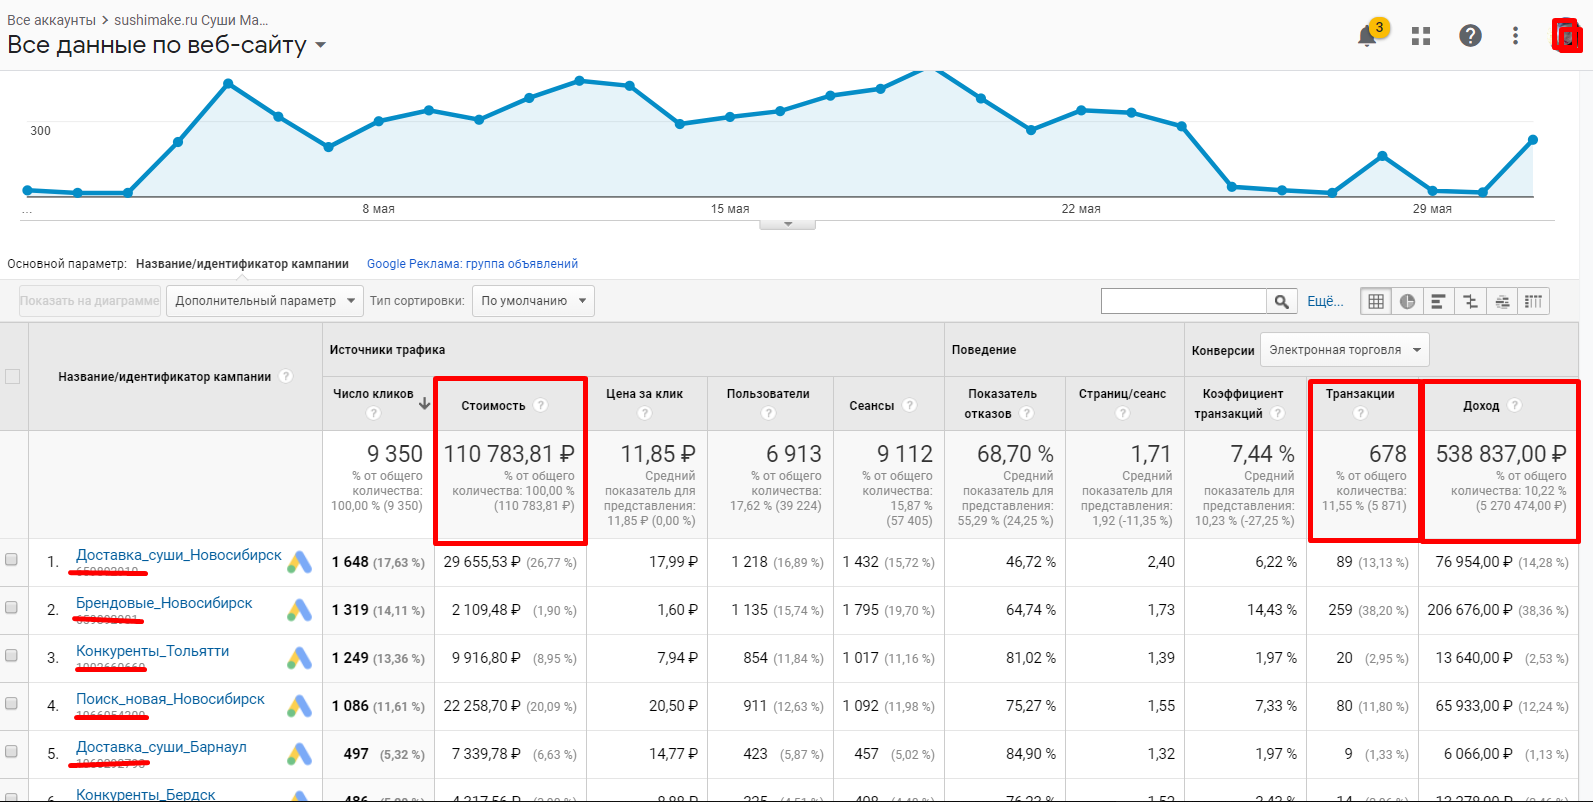This screenshot has width=1593, height=802.
Task: Open the Доставка_суши_Барнаул campaign link
Action: pos(161,747)
